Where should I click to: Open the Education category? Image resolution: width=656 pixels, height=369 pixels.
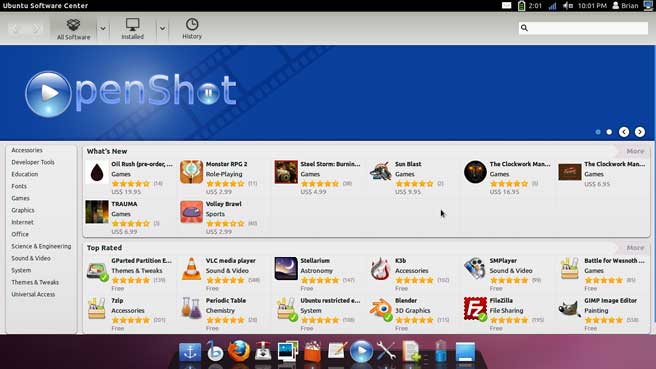(x=25, y=174)
